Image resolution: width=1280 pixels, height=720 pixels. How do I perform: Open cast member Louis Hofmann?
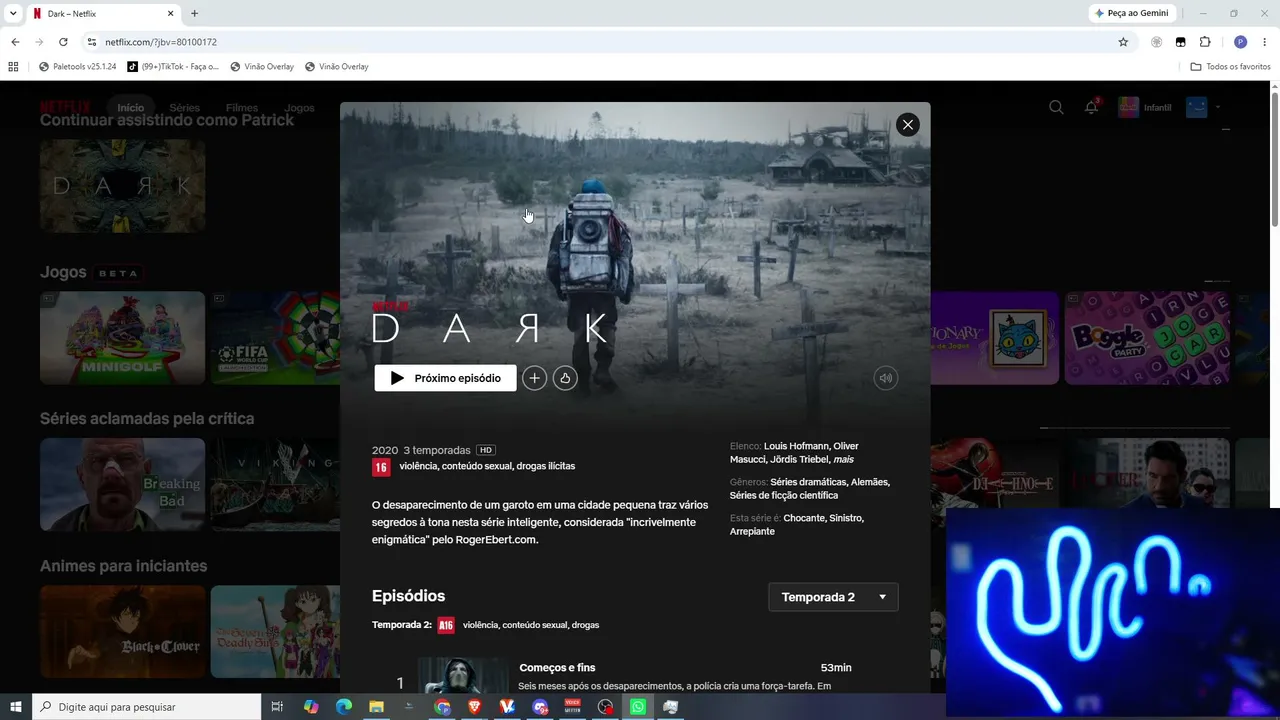797,446
